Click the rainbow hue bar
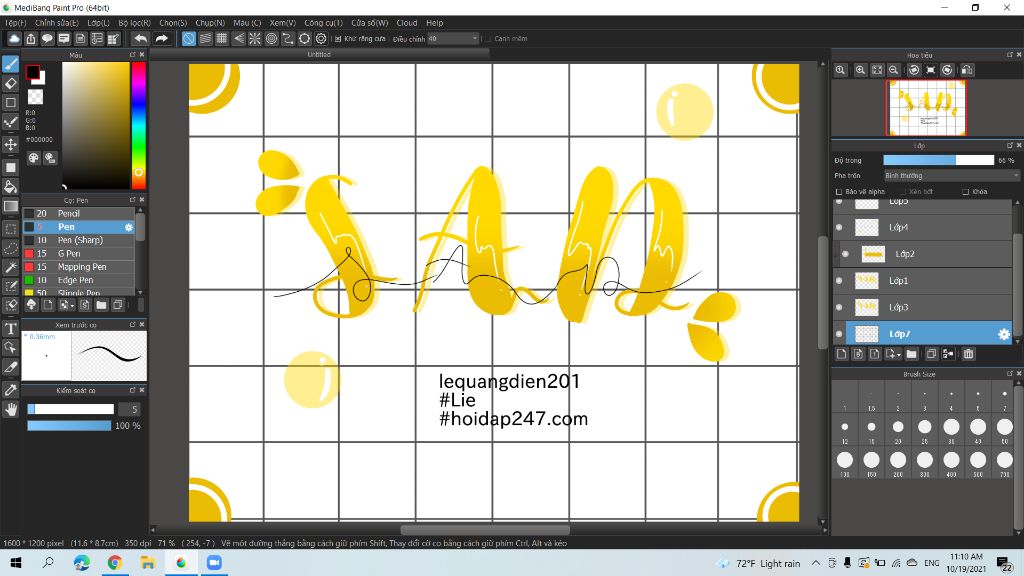 click(x=138, y=125)
